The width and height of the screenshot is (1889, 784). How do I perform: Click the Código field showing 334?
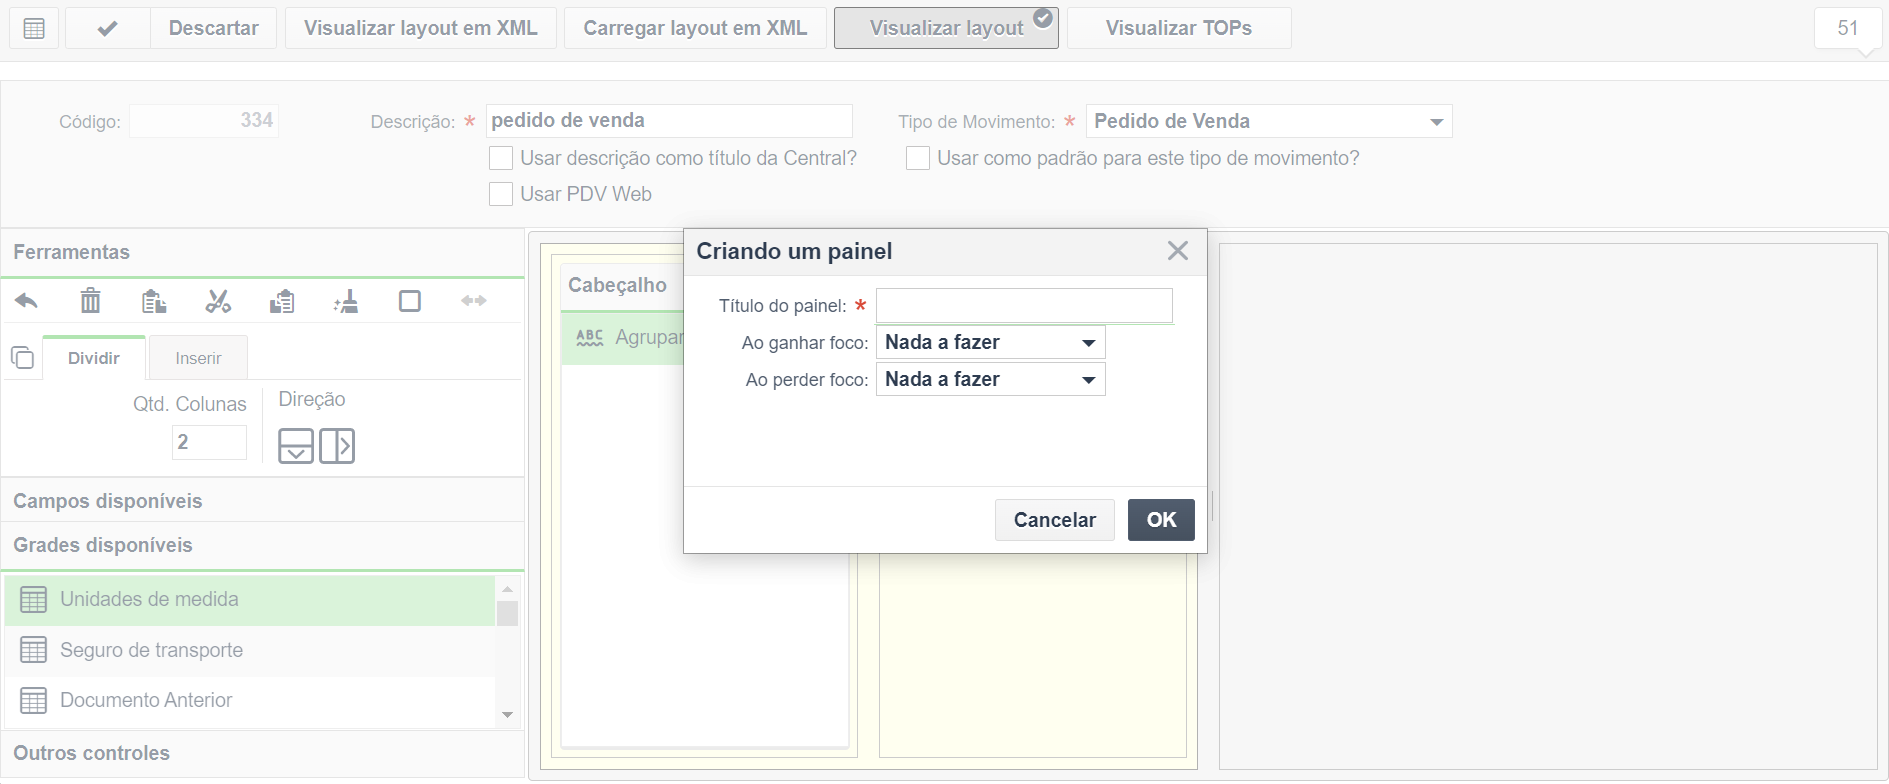(x=204, y=121)
